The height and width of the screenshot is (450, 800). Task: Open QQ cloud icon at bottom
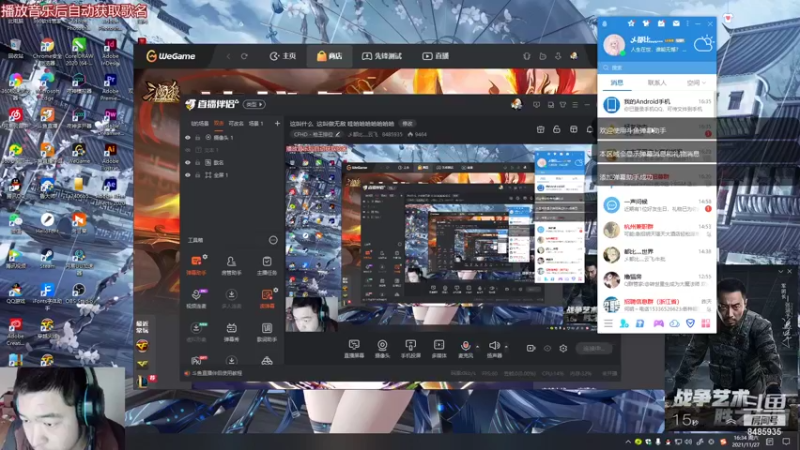tap(674, 323)
